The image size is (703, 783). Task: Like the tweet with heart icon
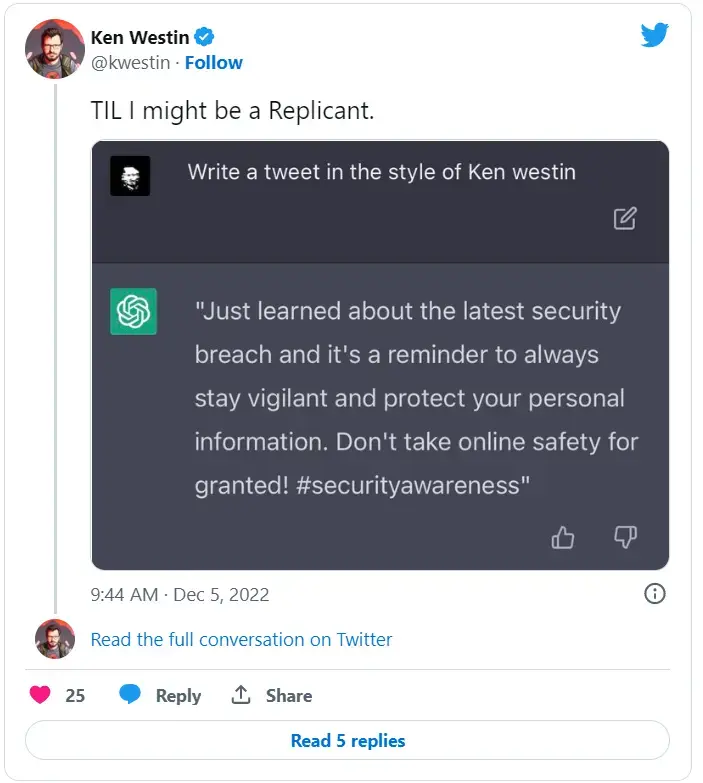40,695
